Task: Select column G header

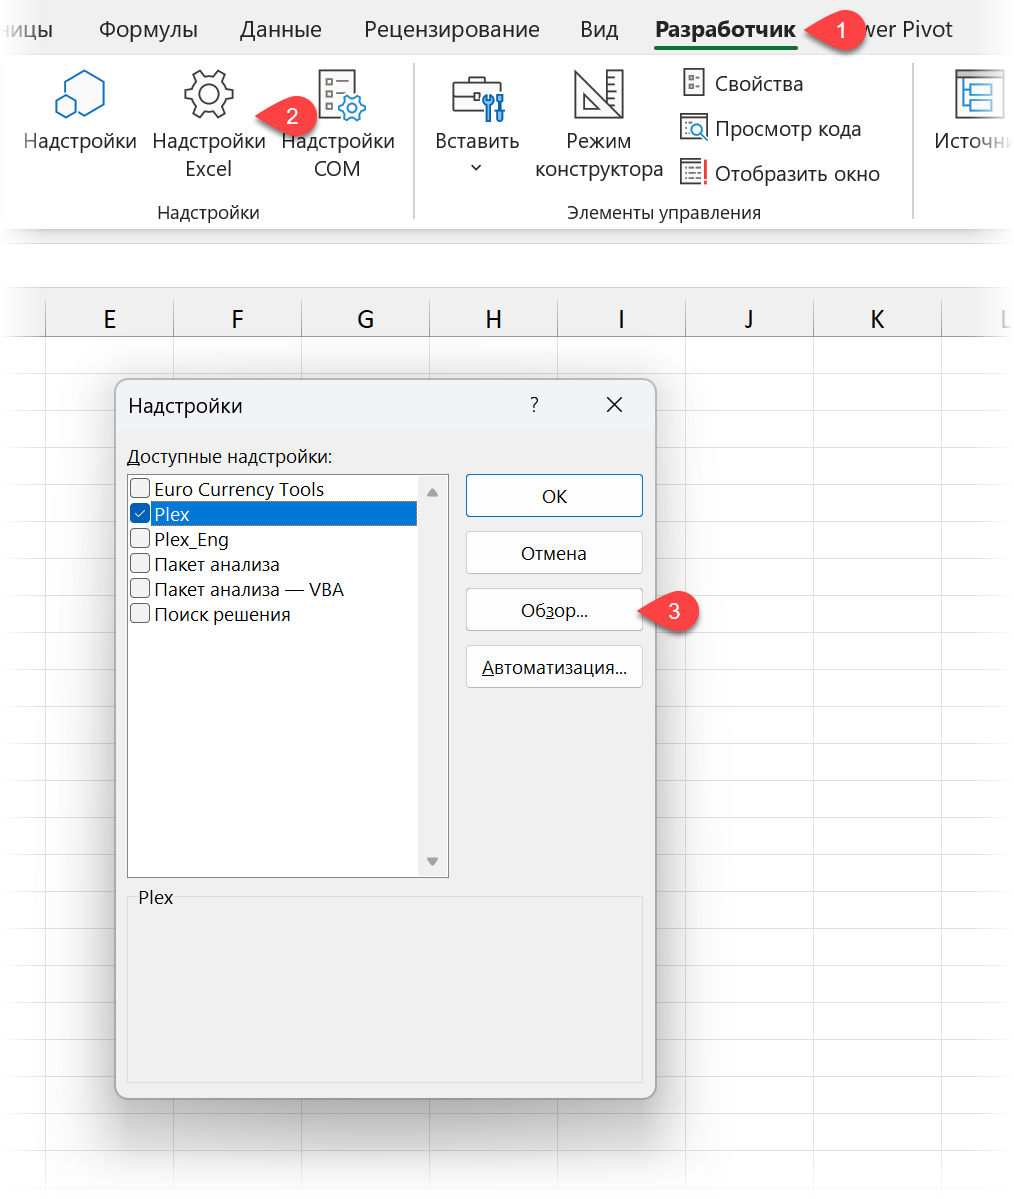Action: (365, 319)
